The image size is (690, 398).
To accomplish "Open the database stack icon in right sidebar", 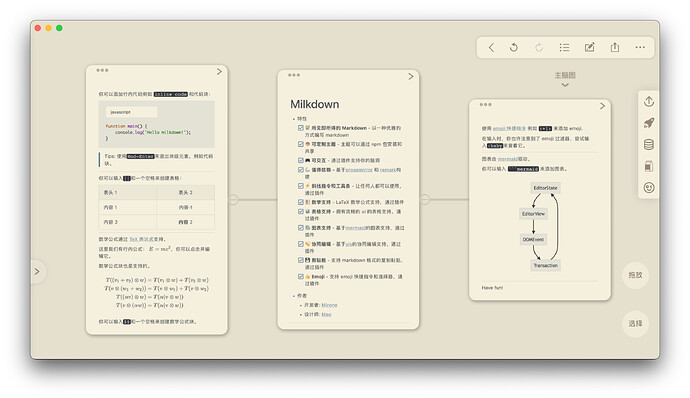I will pyautogui.click(x=649, y=144).
